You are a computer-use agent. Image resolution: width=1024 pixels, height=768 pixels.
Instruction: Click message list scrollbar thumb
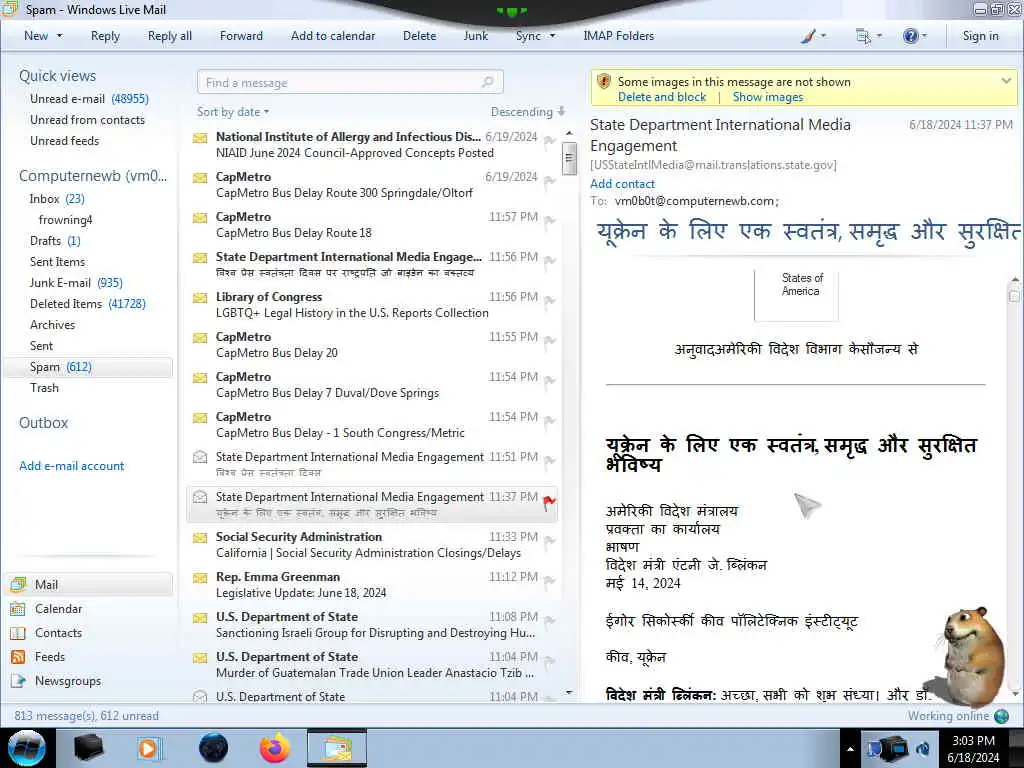pos(569,159)
